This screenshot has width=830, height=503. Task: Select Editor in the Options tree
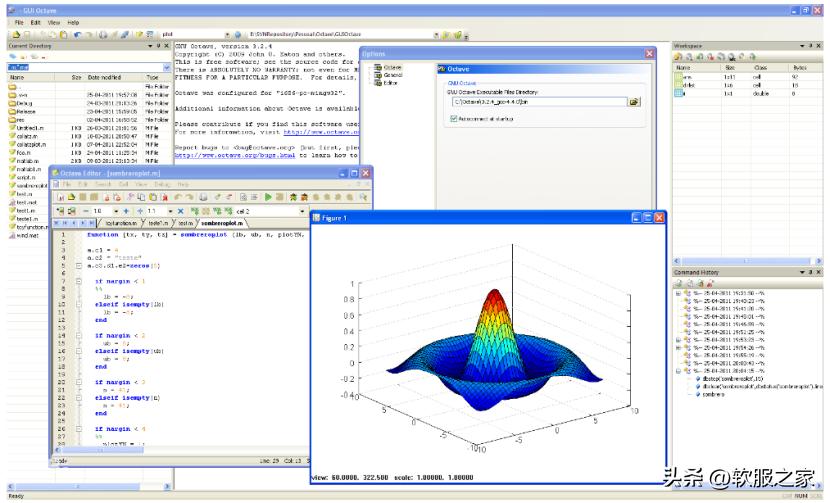point(391,83)
